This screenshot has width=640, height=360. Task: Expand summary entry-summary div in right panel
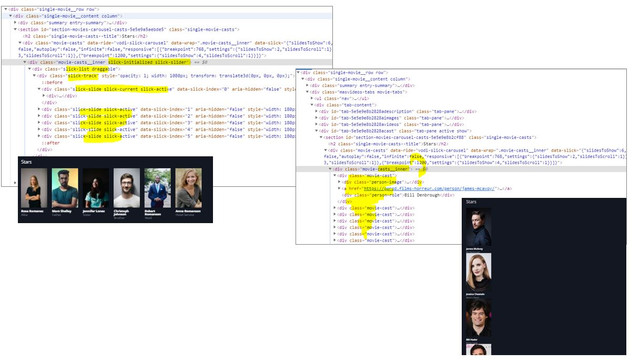click(308, 85)
